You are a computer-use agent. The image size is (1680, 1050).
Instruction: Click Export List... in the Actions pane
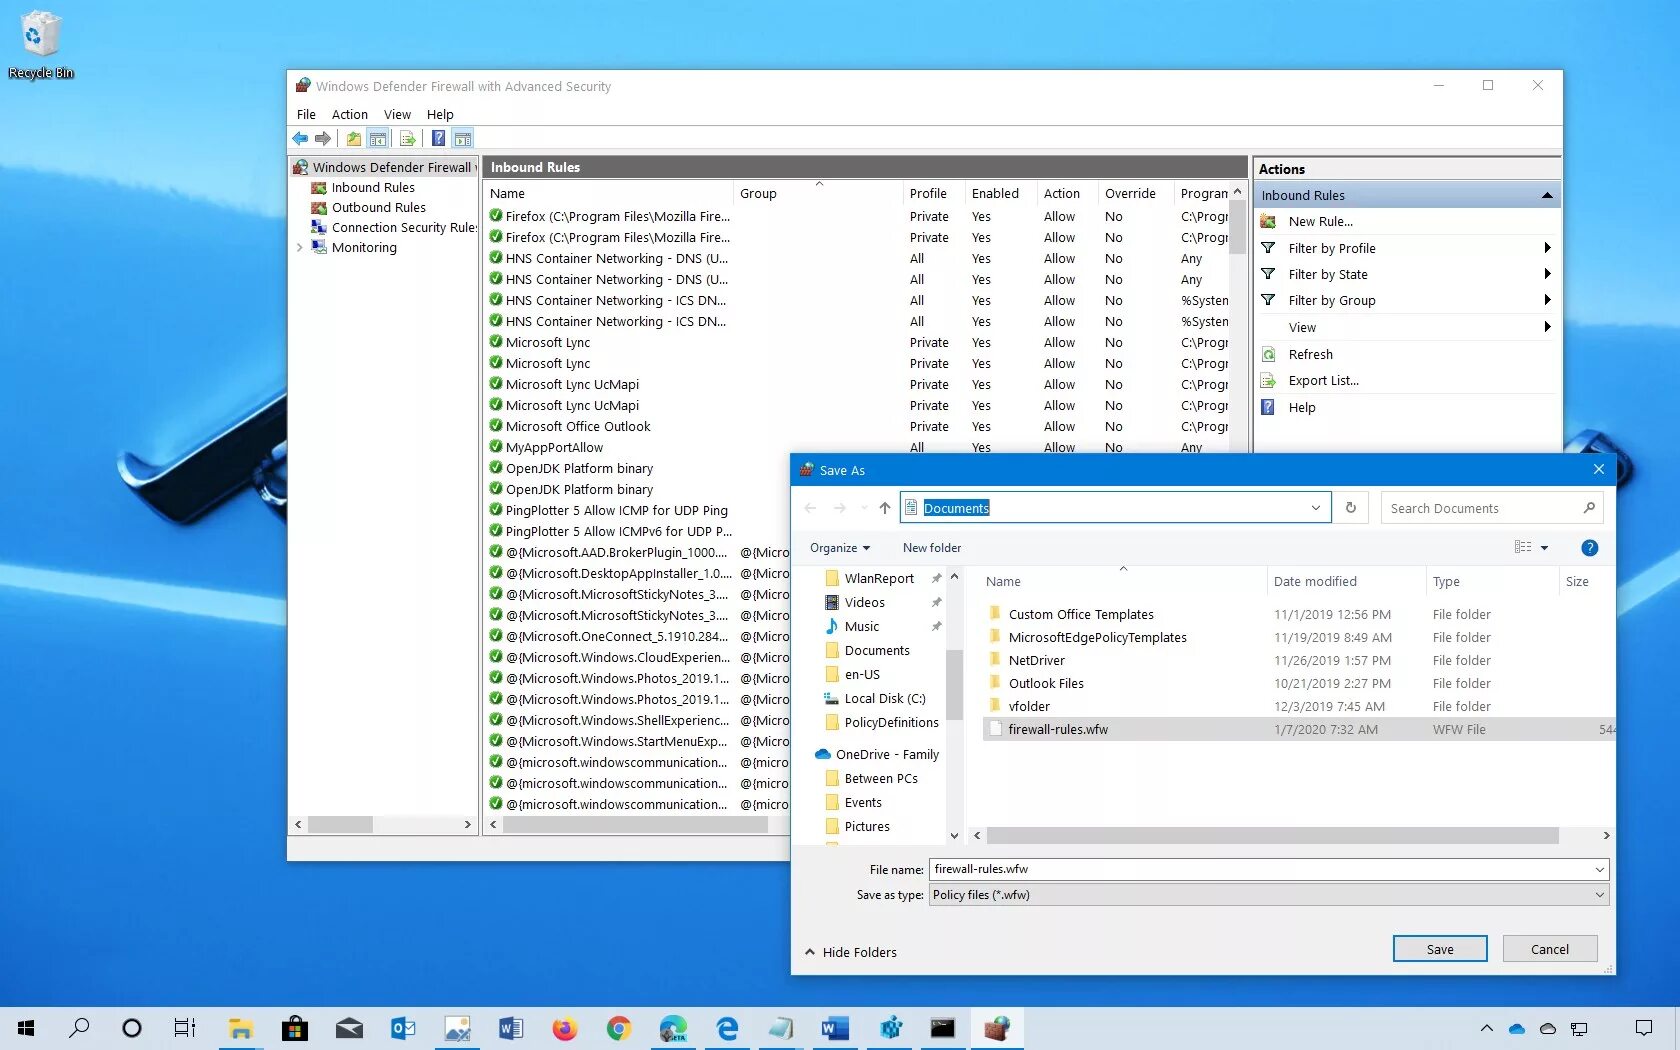coord(1323,380)
